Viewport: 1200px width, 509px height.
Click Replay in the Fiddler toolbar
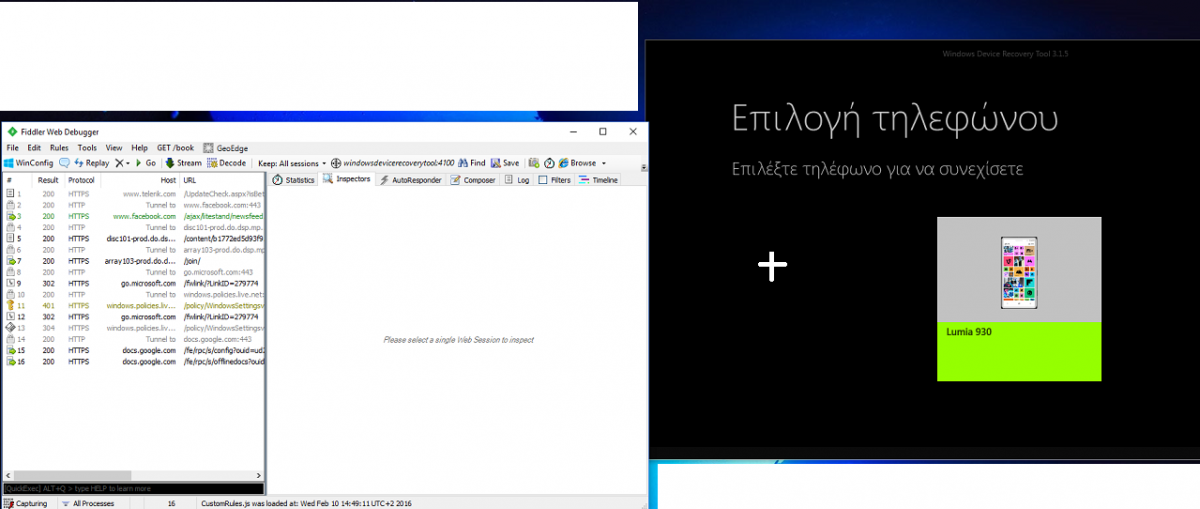[x=90, y=163]
